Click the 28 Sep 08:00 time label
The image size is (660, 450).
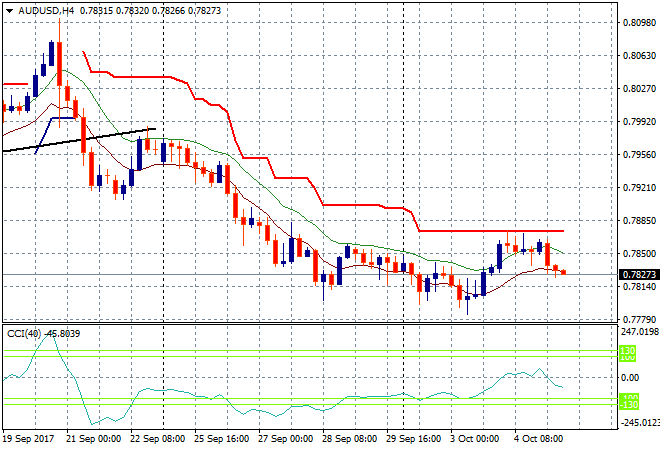[349, 439]
